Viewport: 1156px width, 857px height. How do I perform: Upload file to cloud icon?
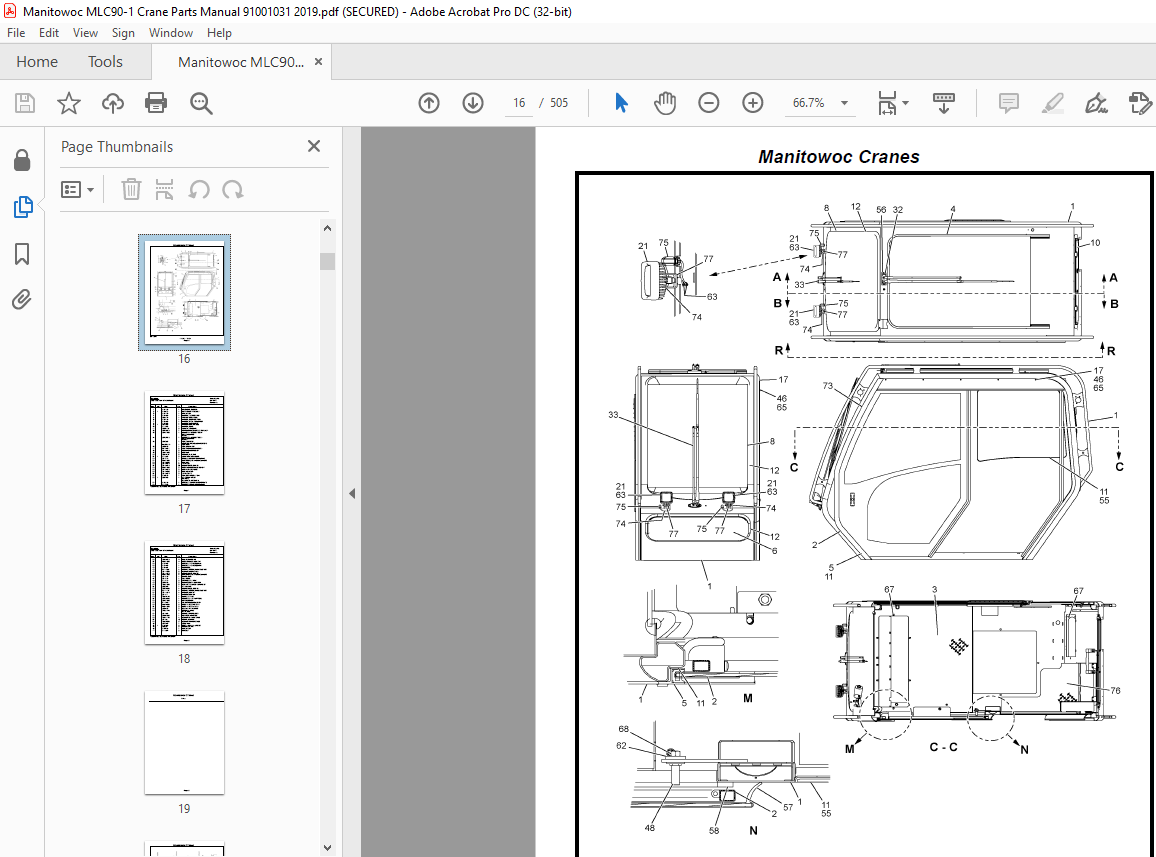tap(112, 103)
